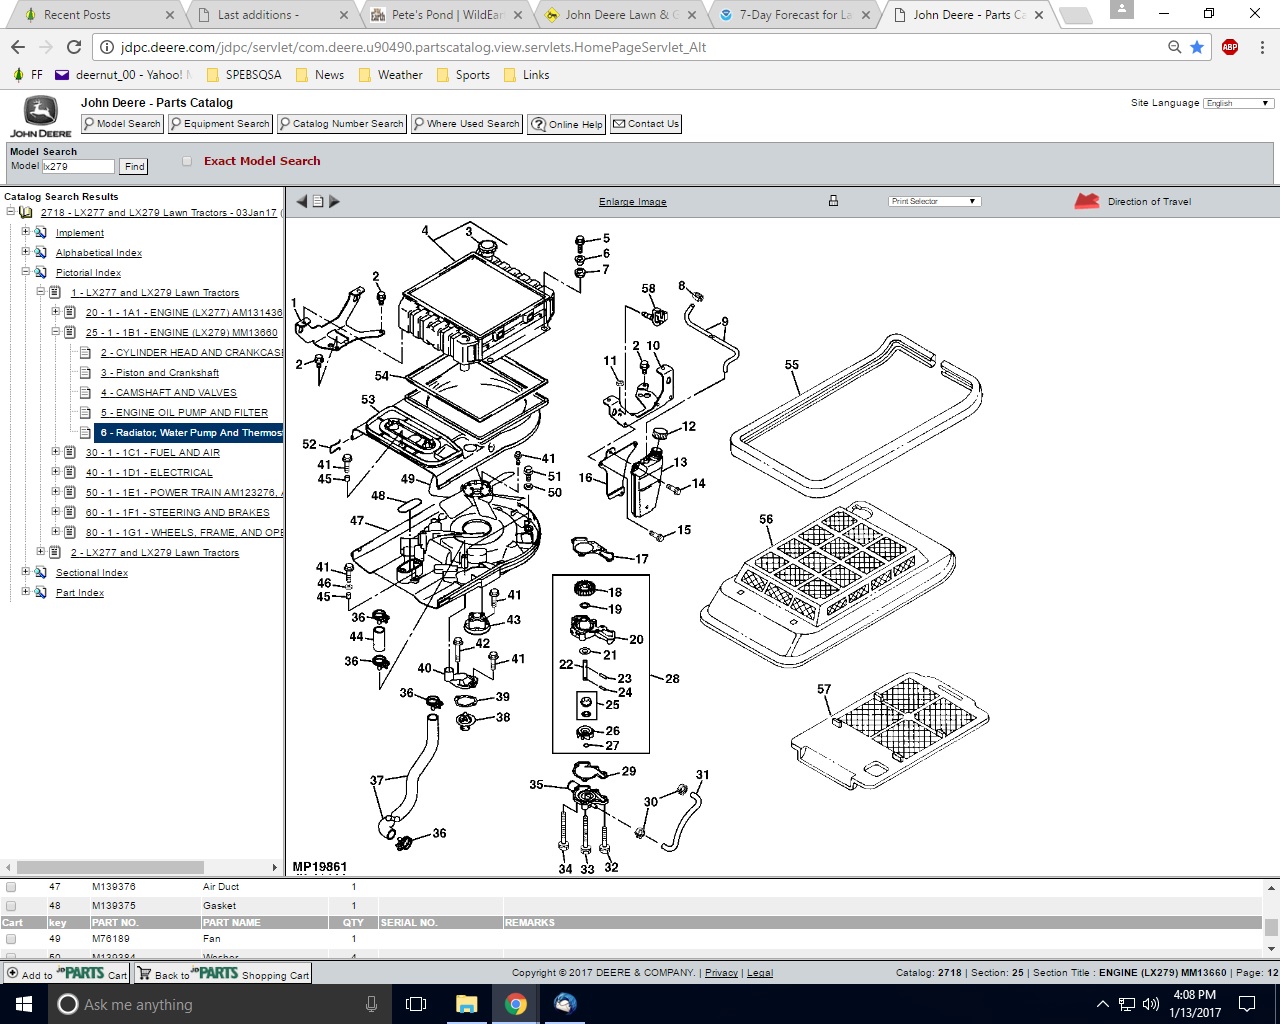Image resolution: width=1280 pixels, height=1024 pixels.
Task: Open the Print Selector dropdown
Action: pyautogui.click(x=934, y=201)
